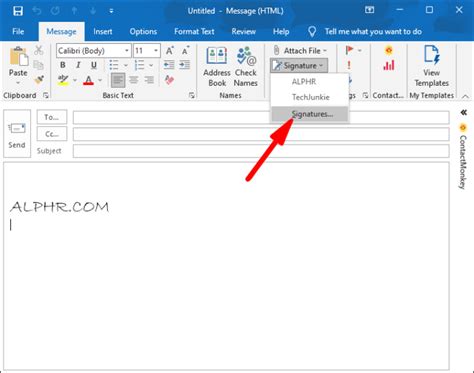Click Decrease Indent icon
474x373 pixels.
click(169, 65)
